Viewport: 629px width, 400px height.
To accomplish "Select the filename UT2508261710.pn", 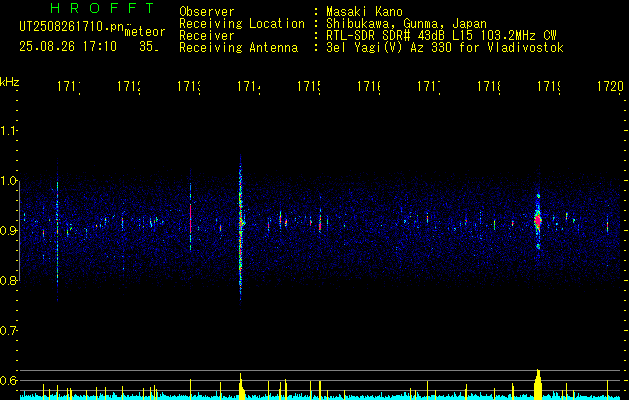I will pyautogui.click(x=72, y=27).
